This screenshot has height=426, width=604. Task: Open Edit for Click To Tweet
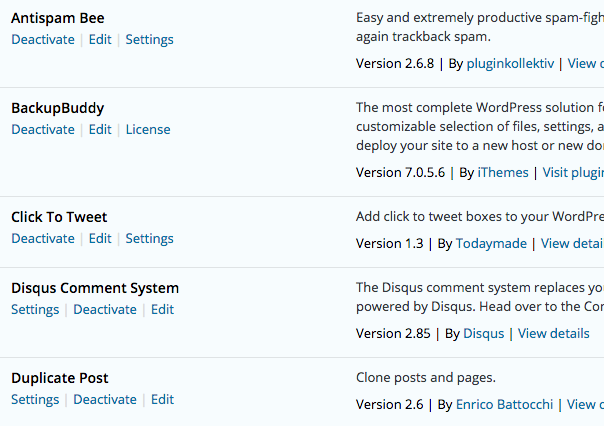[x=100, y=239]
